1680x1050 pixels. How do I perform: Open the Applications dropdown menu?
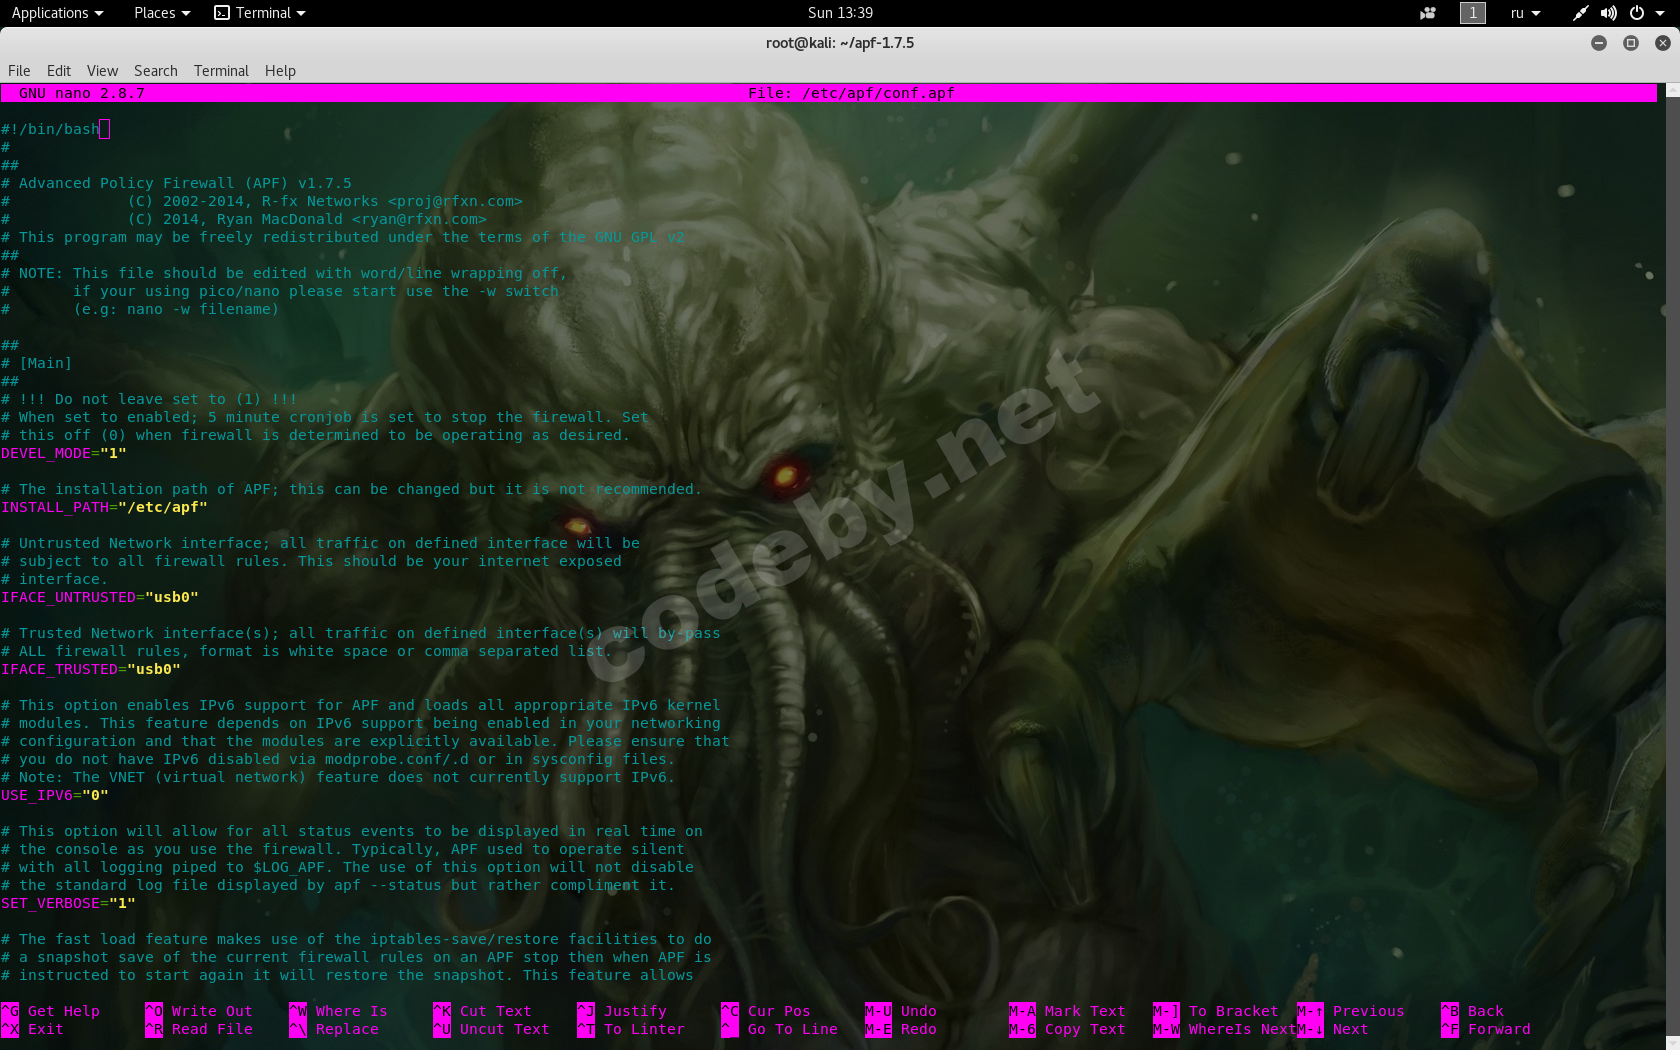click(57, 13)
